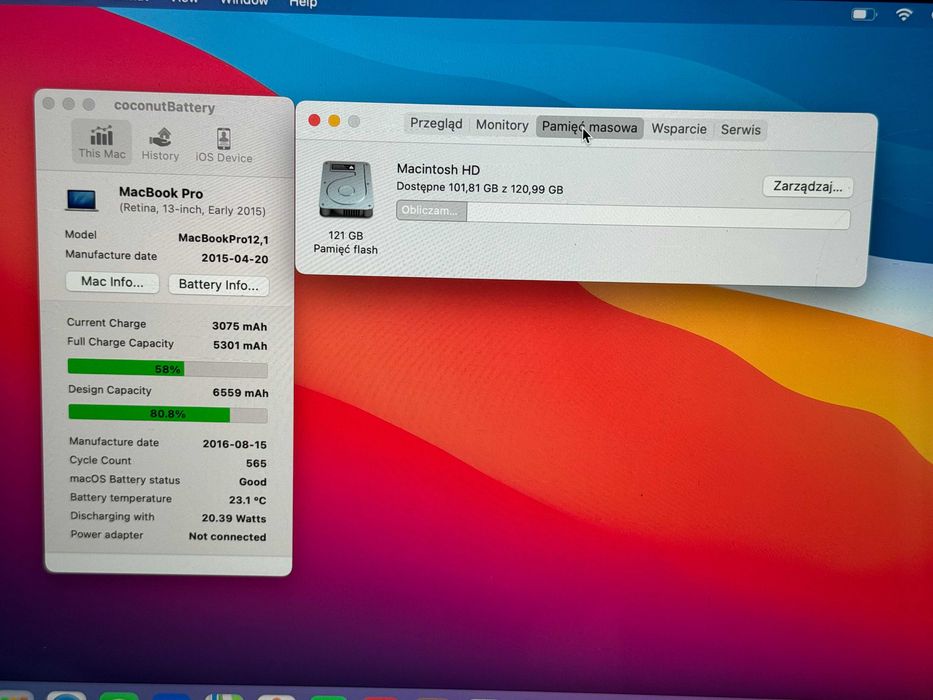Click the 20.39 Watts discharging value

click(x=234, y=518)
